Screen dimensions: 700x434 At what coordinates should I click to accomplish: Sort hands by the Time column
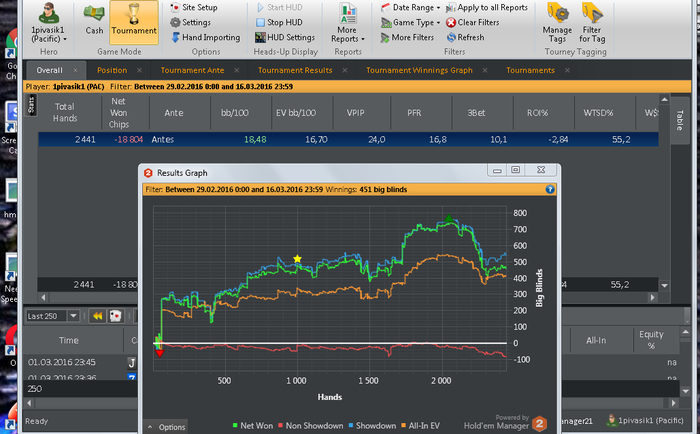coord(69,340)
